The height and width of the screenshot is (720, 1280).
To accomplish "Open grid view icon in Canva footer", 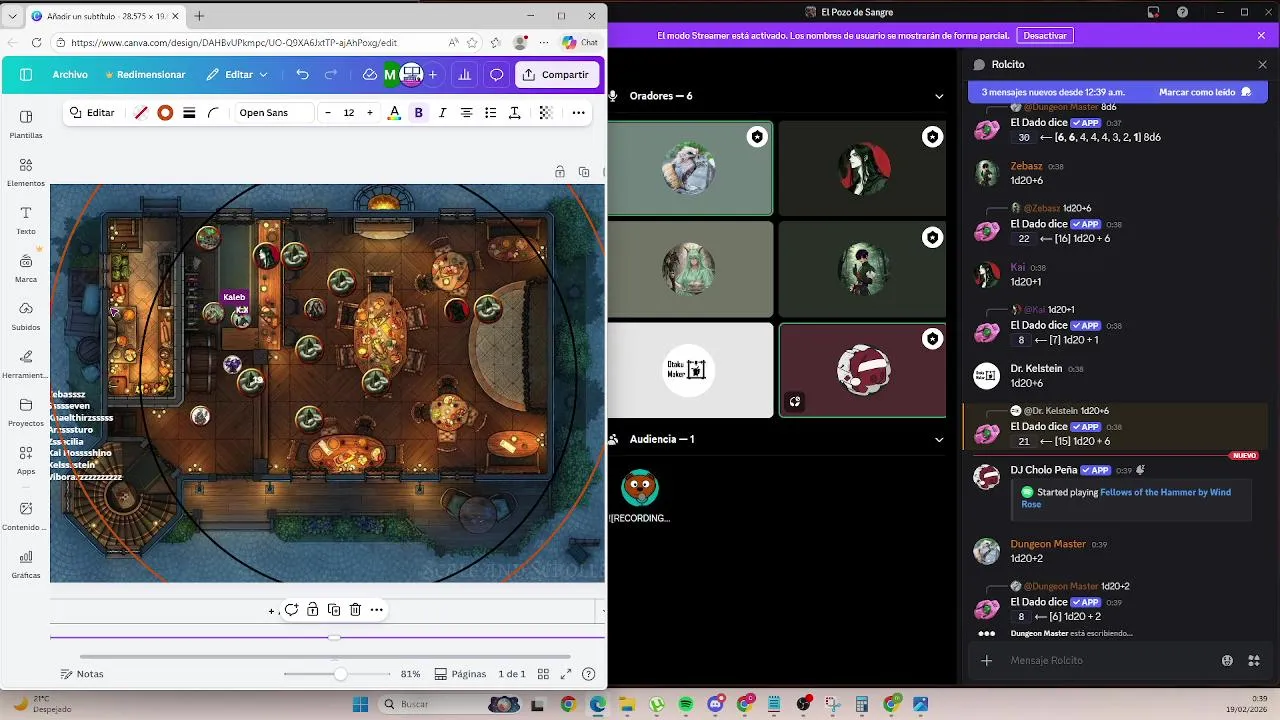I will 543,674.
